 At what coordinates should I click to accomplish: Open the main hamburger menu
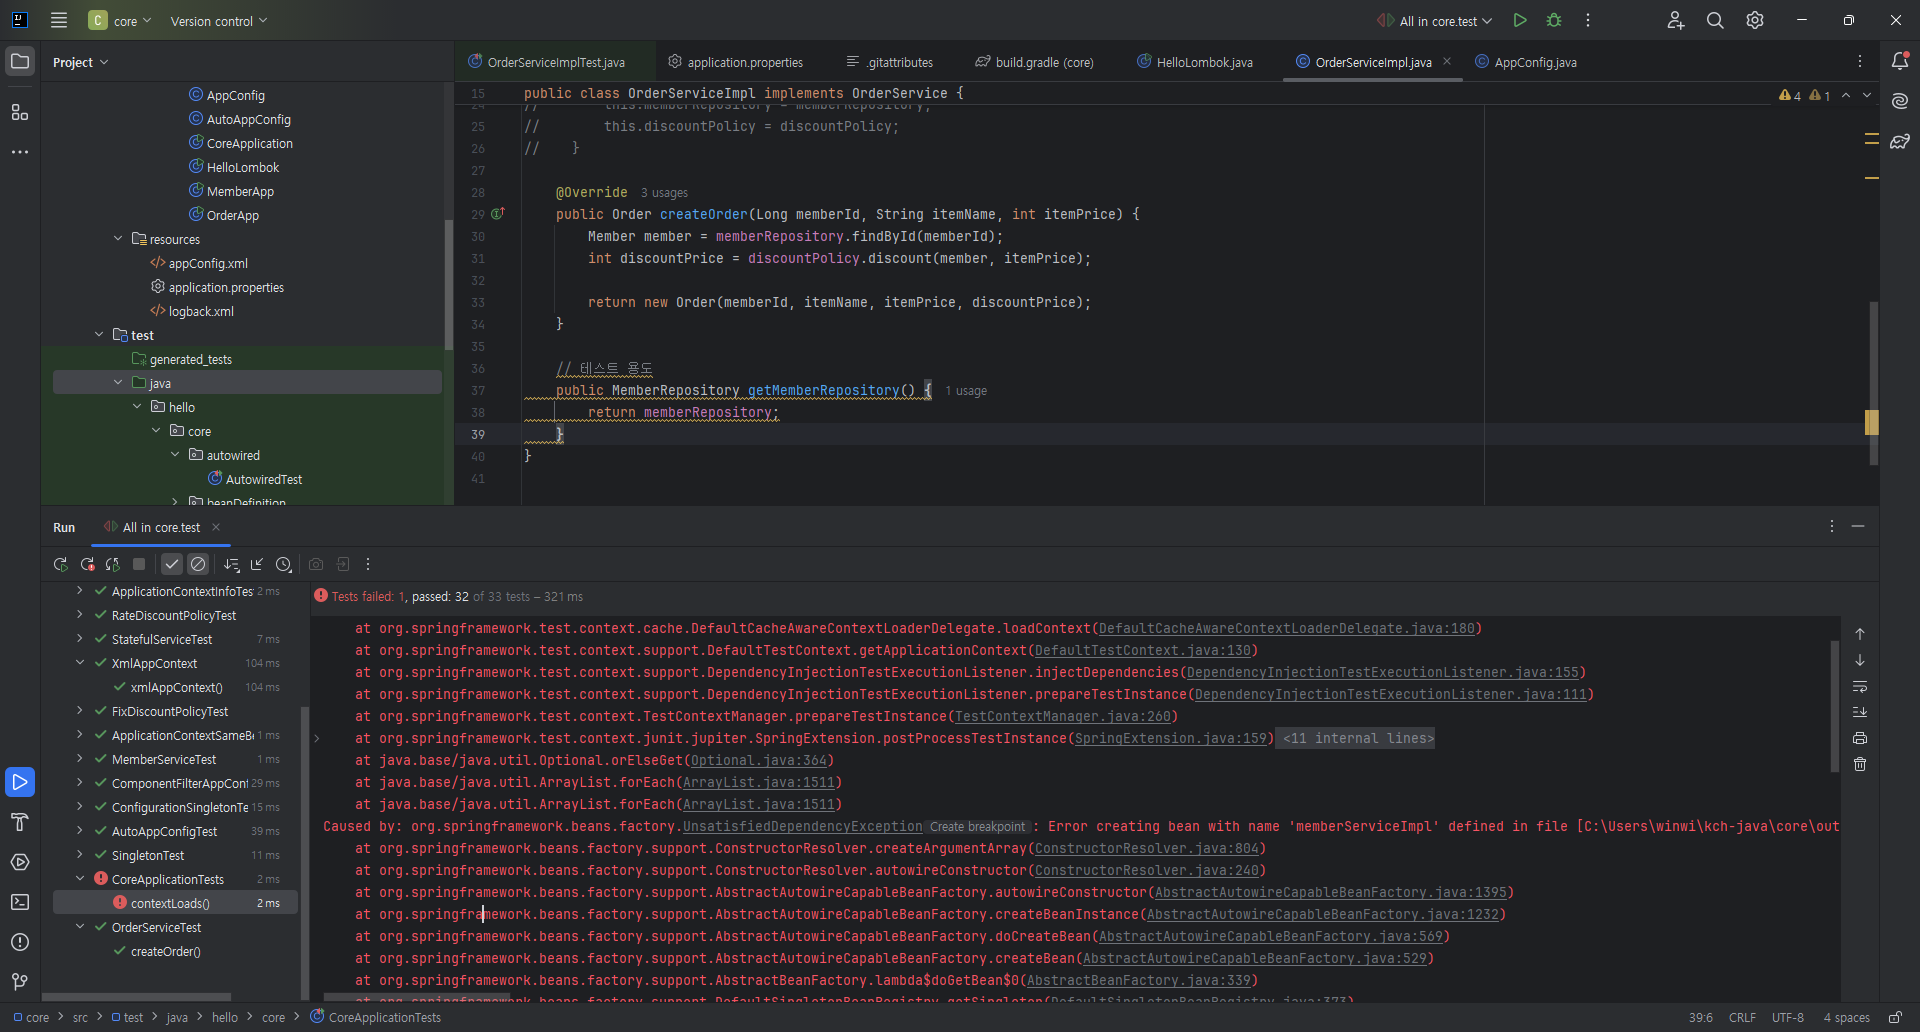59,20
